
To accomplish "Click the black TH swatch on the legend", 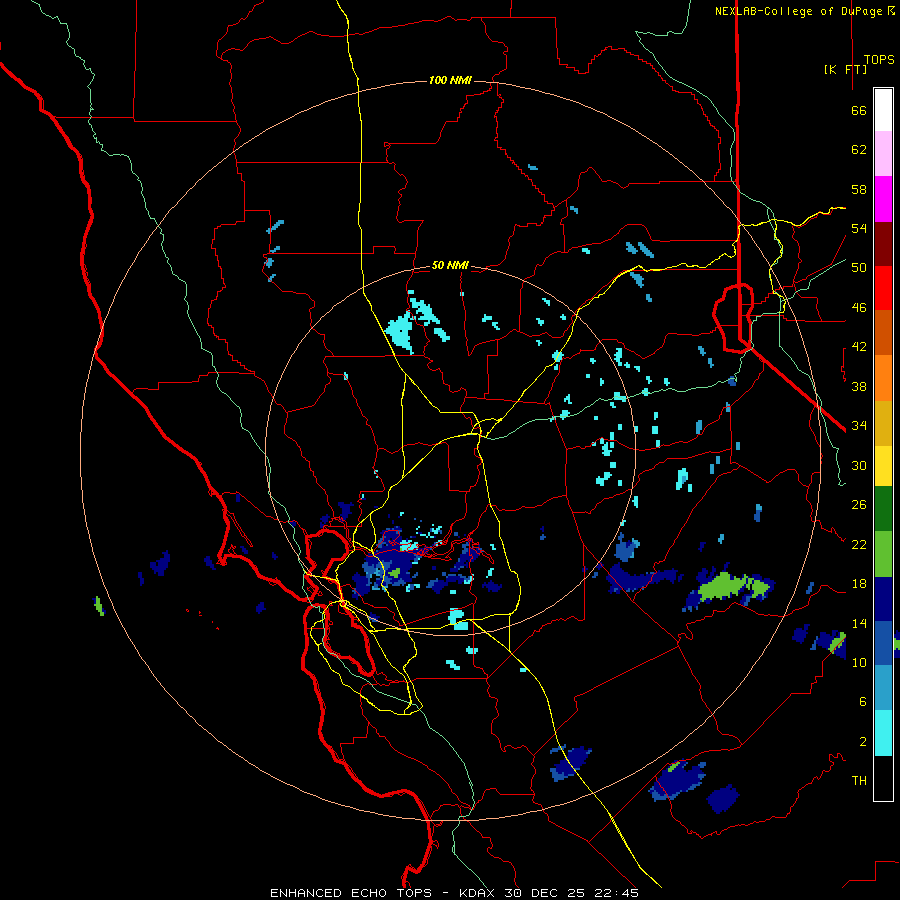I will 883,778.
